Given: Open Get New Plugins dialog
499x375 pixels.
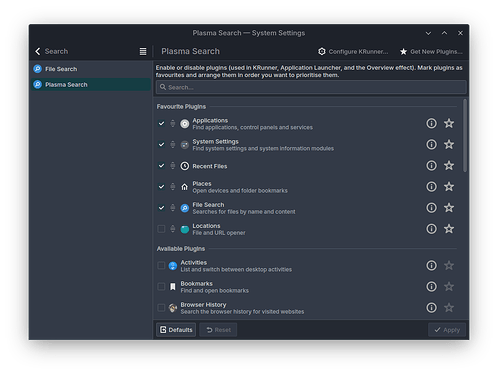Looking at the screenshot, I should coord(431,52).
